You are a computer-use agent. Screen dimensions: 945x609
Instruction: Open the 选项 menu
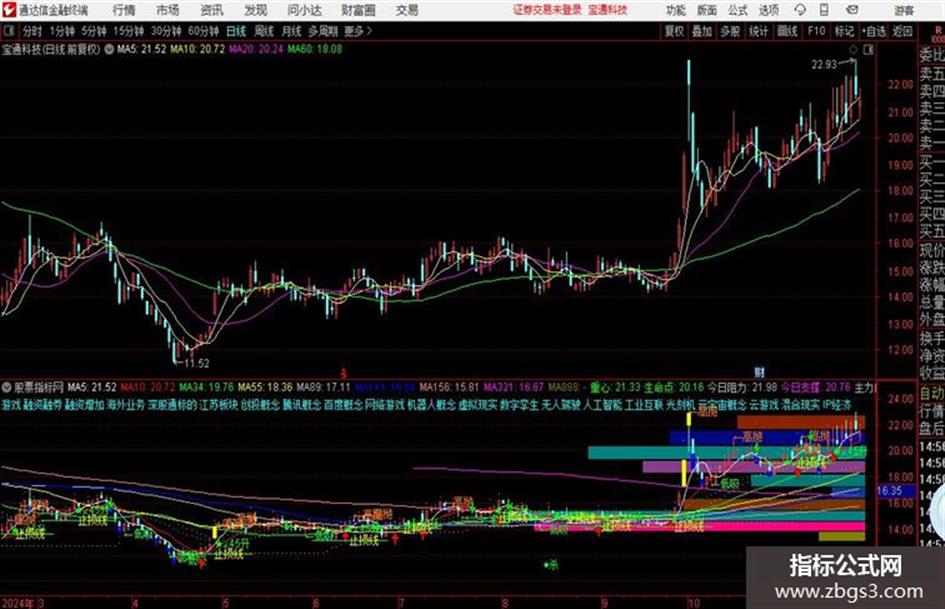(x=768, y=10)
